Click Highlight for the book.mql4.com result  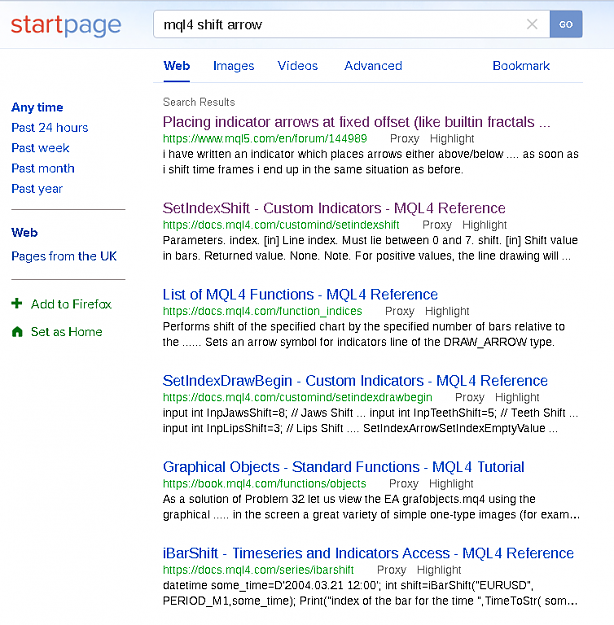click(x=451, y=483)
